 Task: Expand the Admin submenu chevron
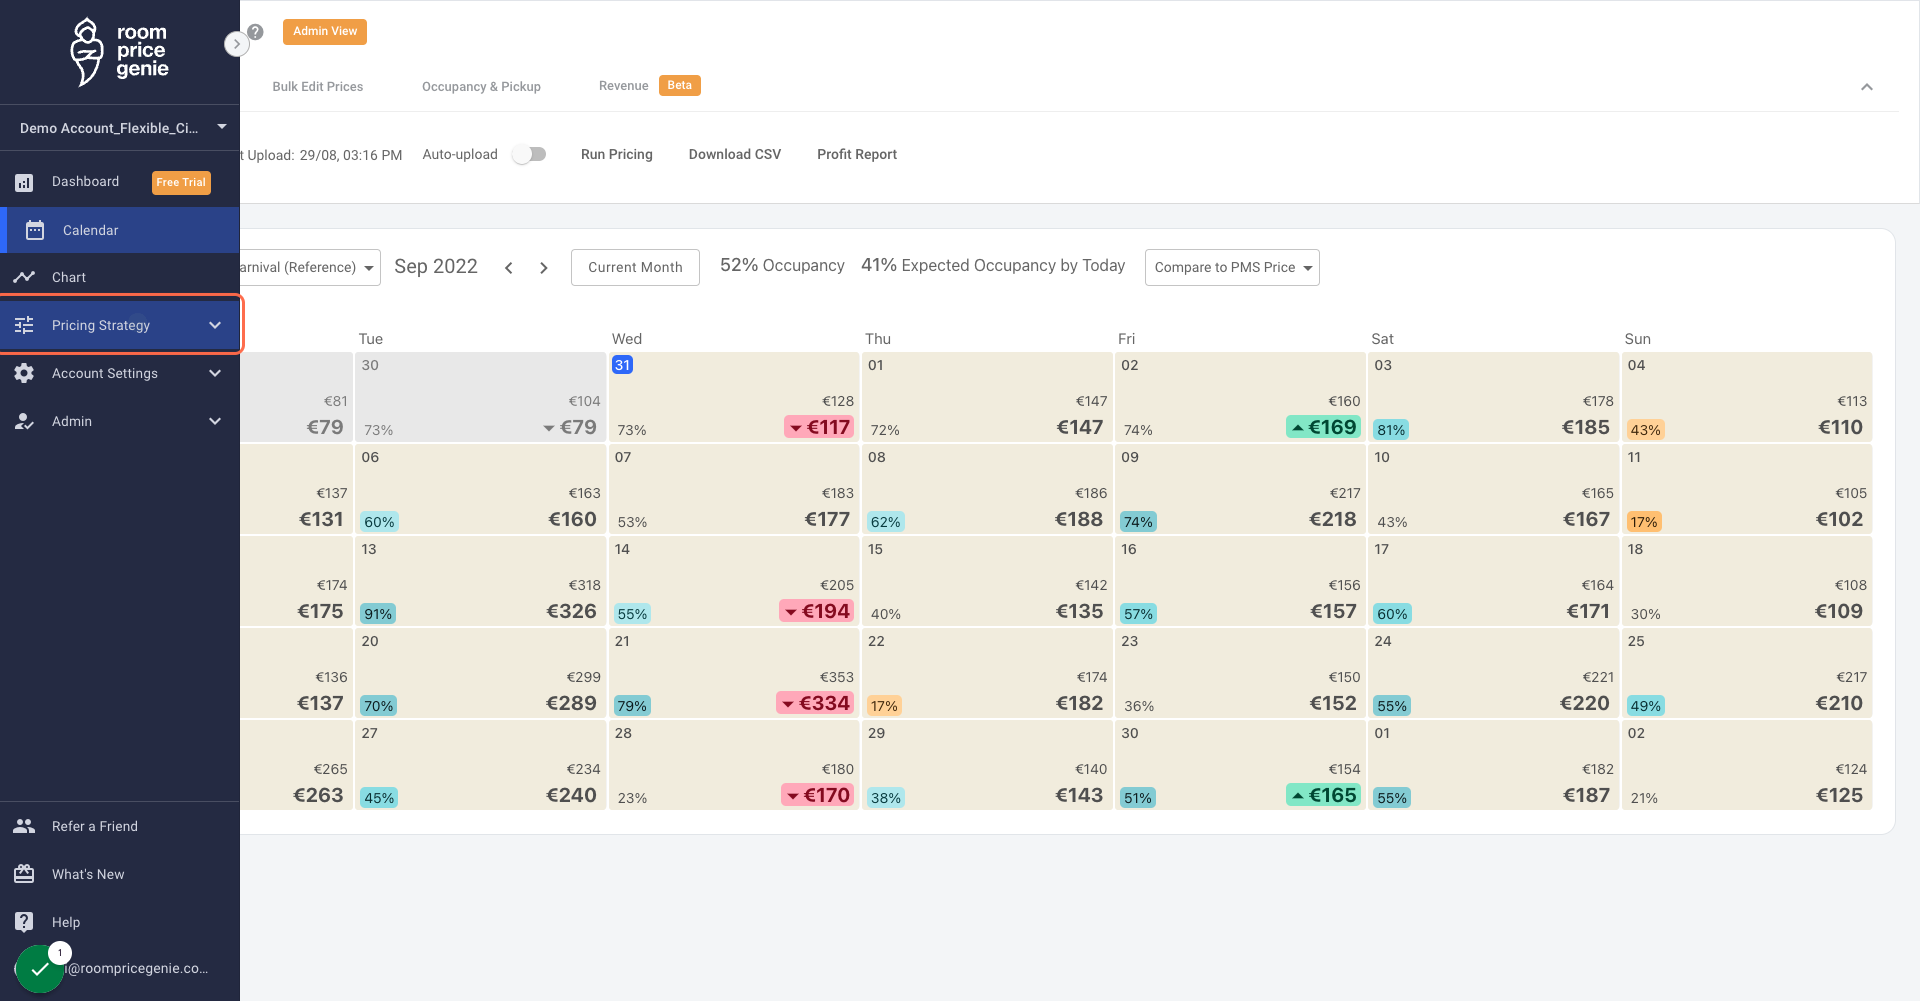(215, 421)
